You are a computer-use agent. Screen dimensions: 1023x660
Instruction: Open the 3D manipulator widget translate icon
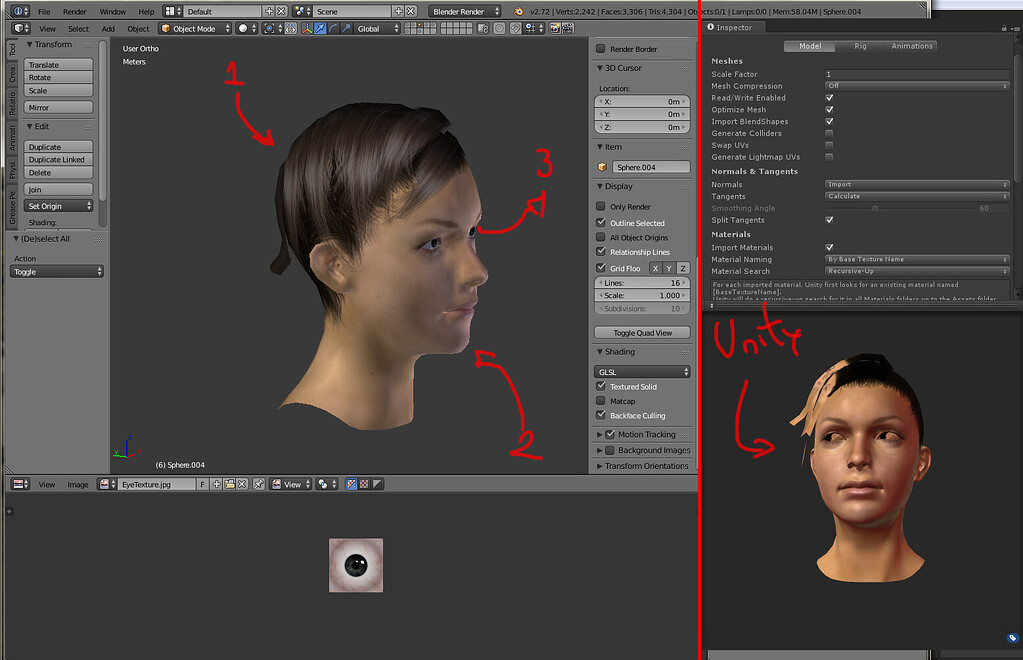click(x=320, y=28)
